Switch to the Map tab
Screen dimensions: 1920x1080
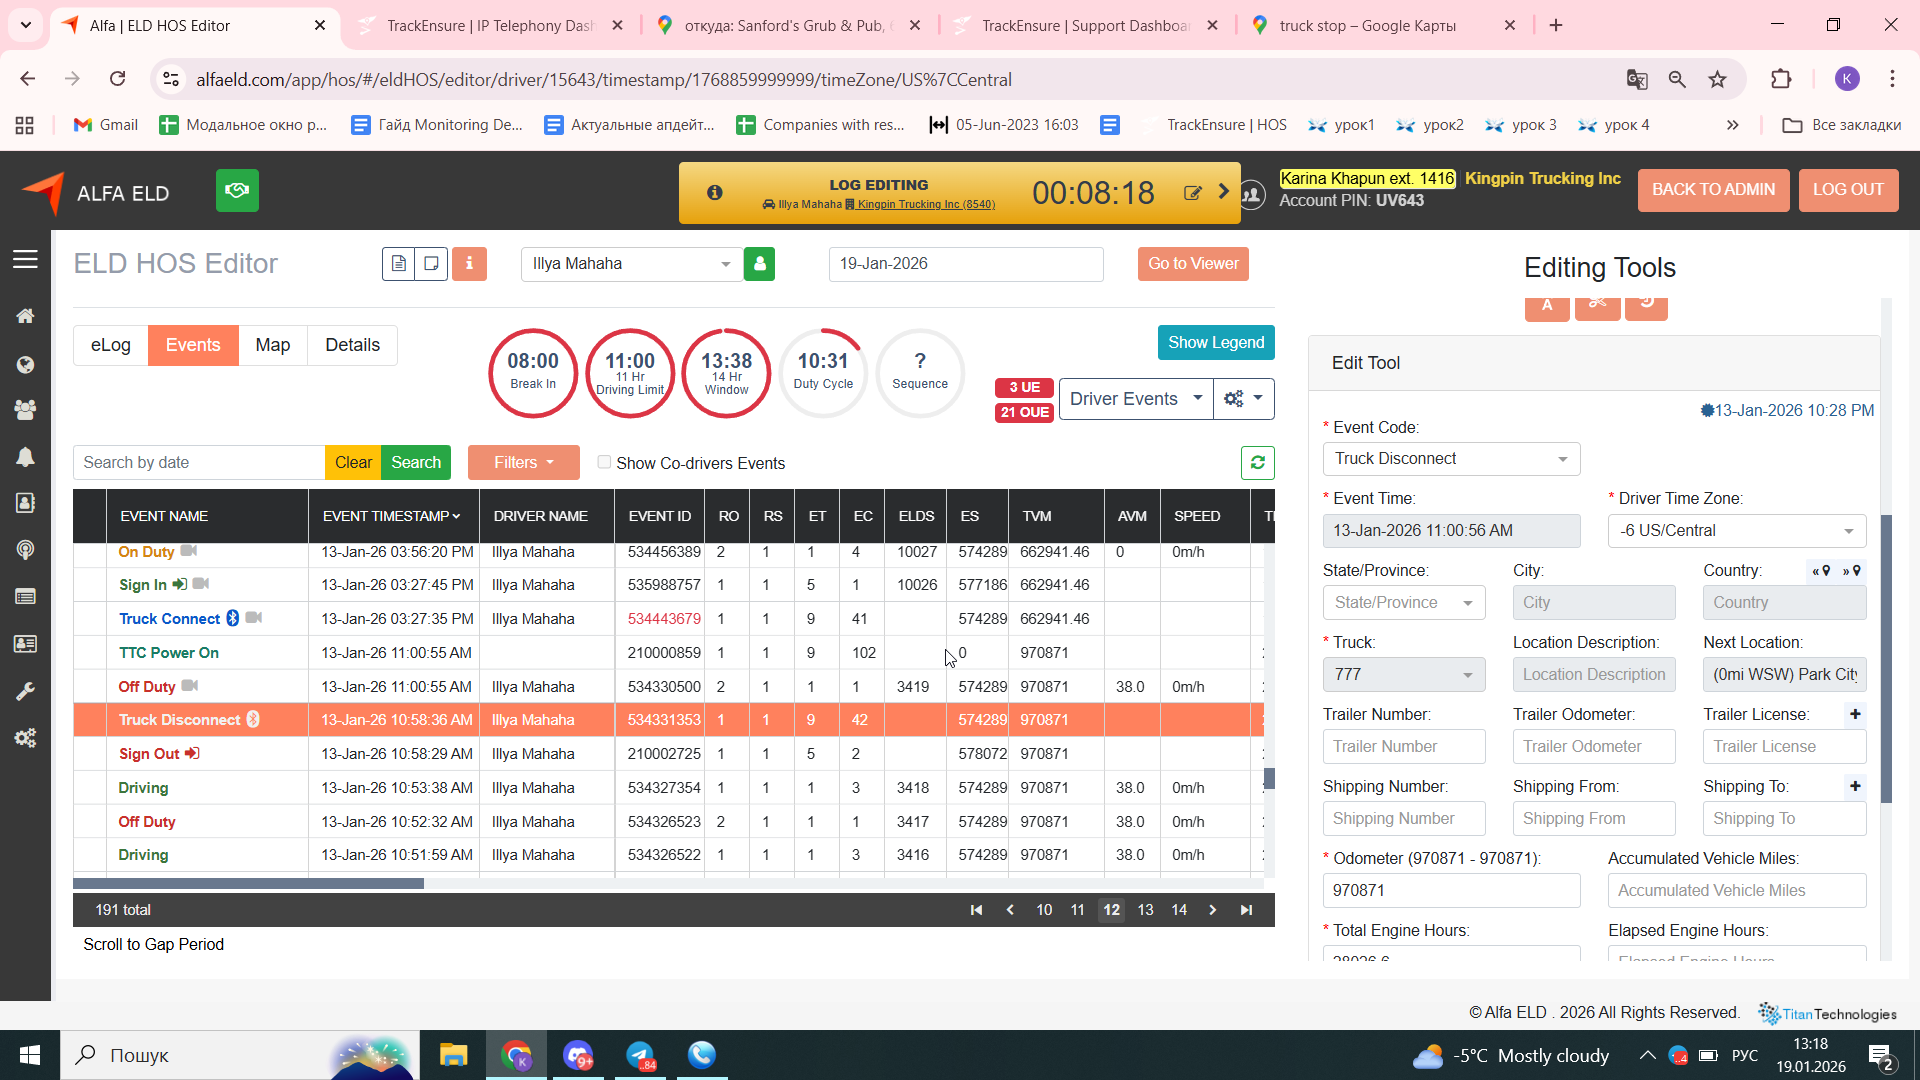[x=272, y=345]
